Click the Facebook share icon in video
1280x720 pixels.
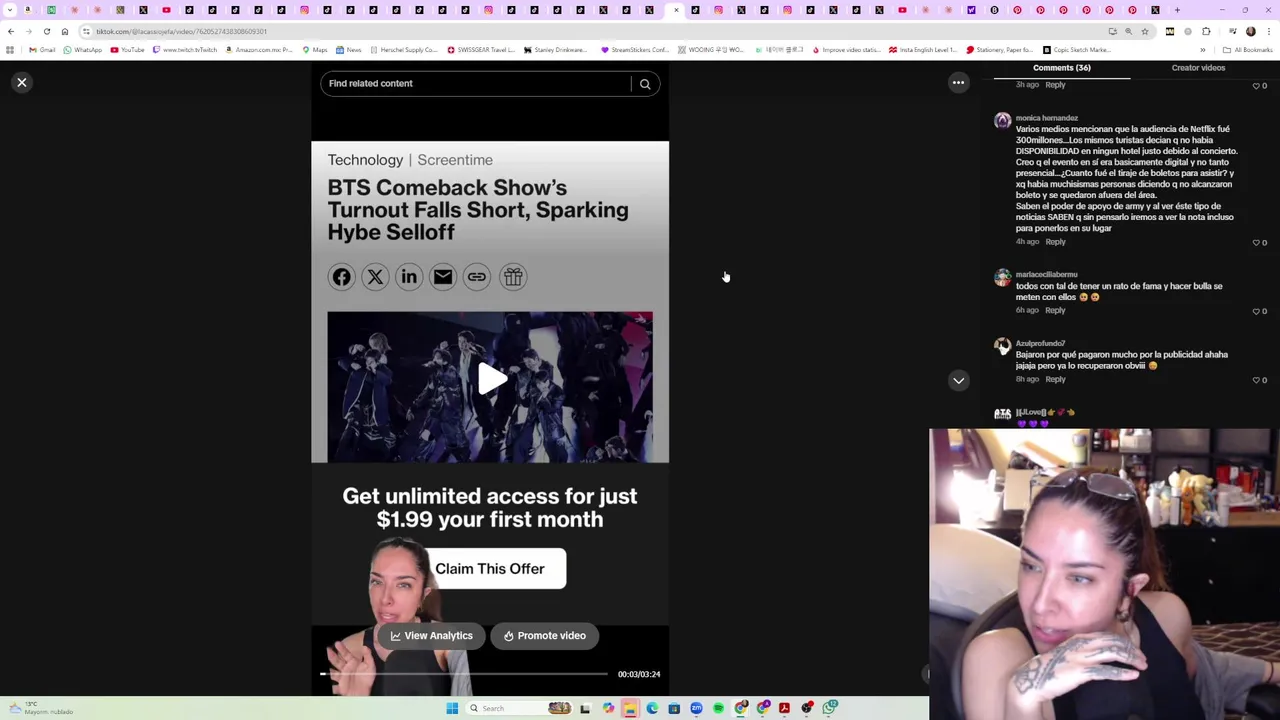click(x=341, y=277)
